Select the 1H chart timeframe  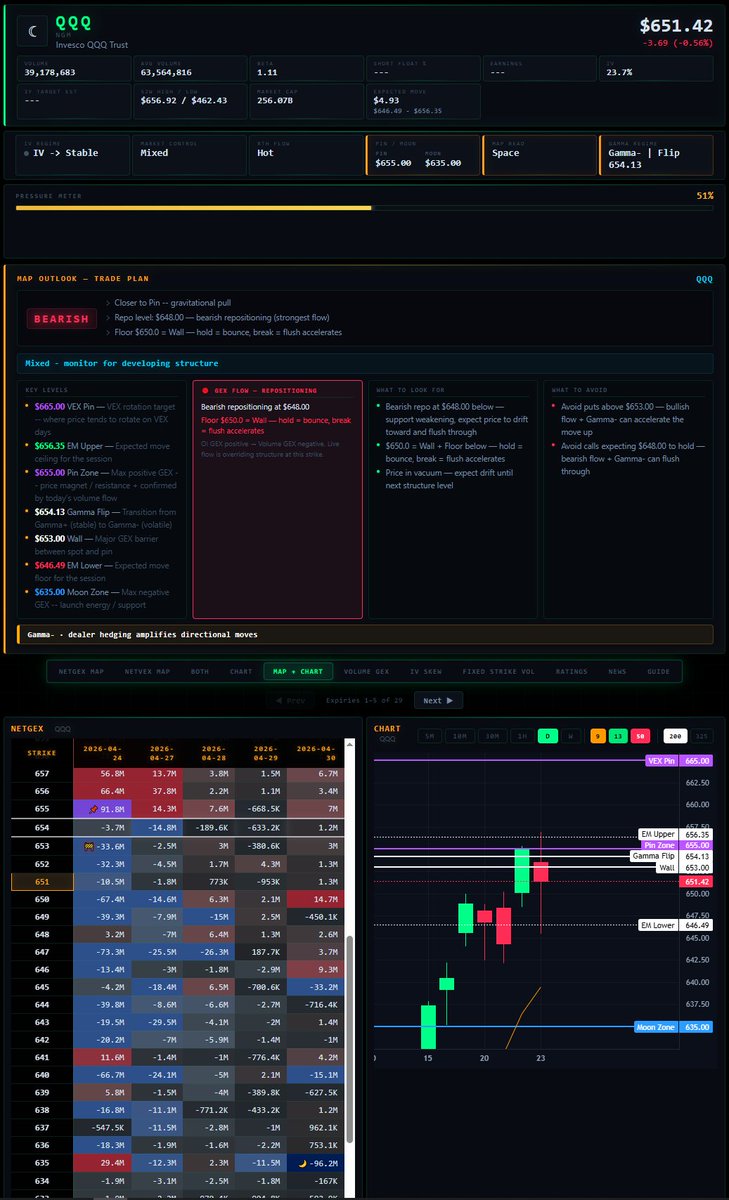pyautogui.click(x=522, y=736)
